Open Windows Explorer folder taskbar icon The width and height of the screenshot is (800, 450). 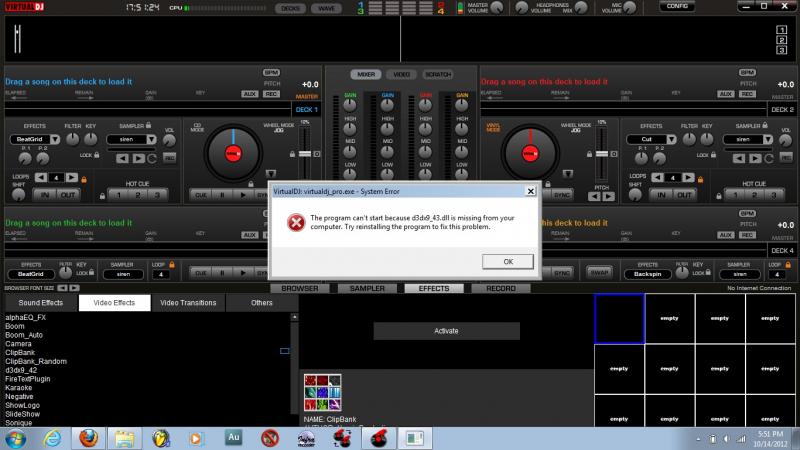coord(124,438)
